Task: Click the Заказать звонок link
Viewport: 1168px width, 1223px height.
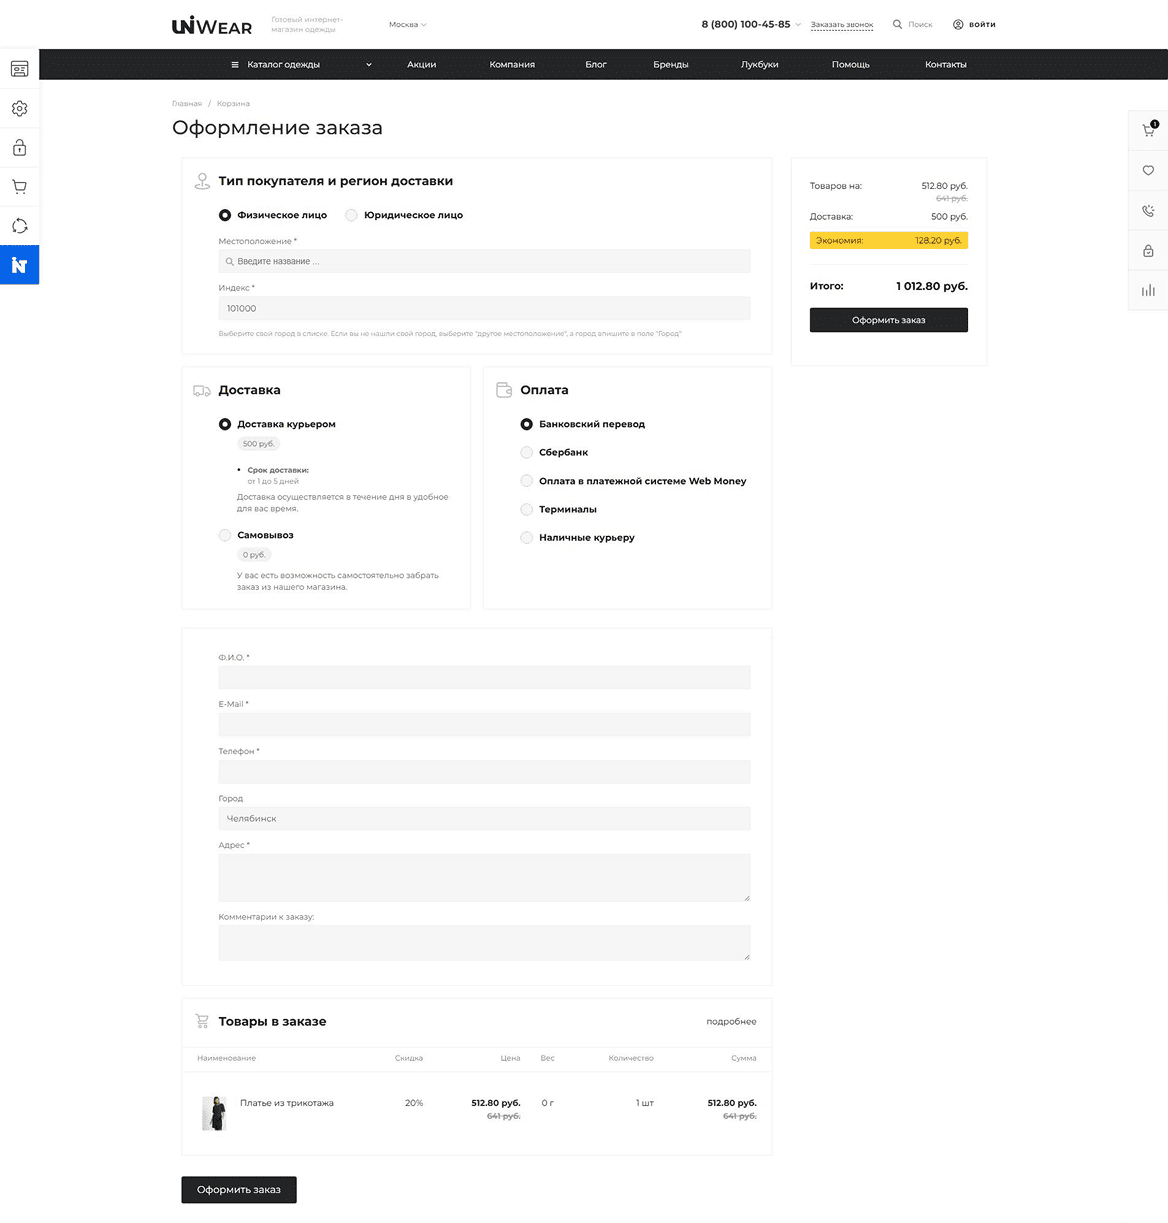Action: [x=841, y=25]
